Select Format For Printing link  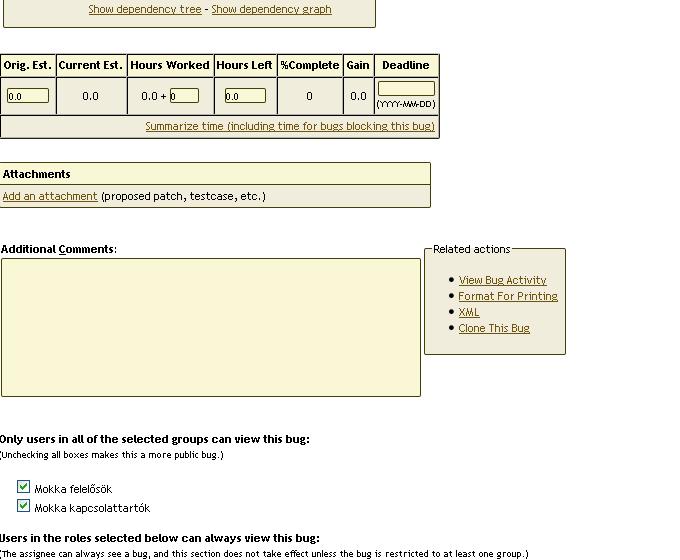(508, 296)
